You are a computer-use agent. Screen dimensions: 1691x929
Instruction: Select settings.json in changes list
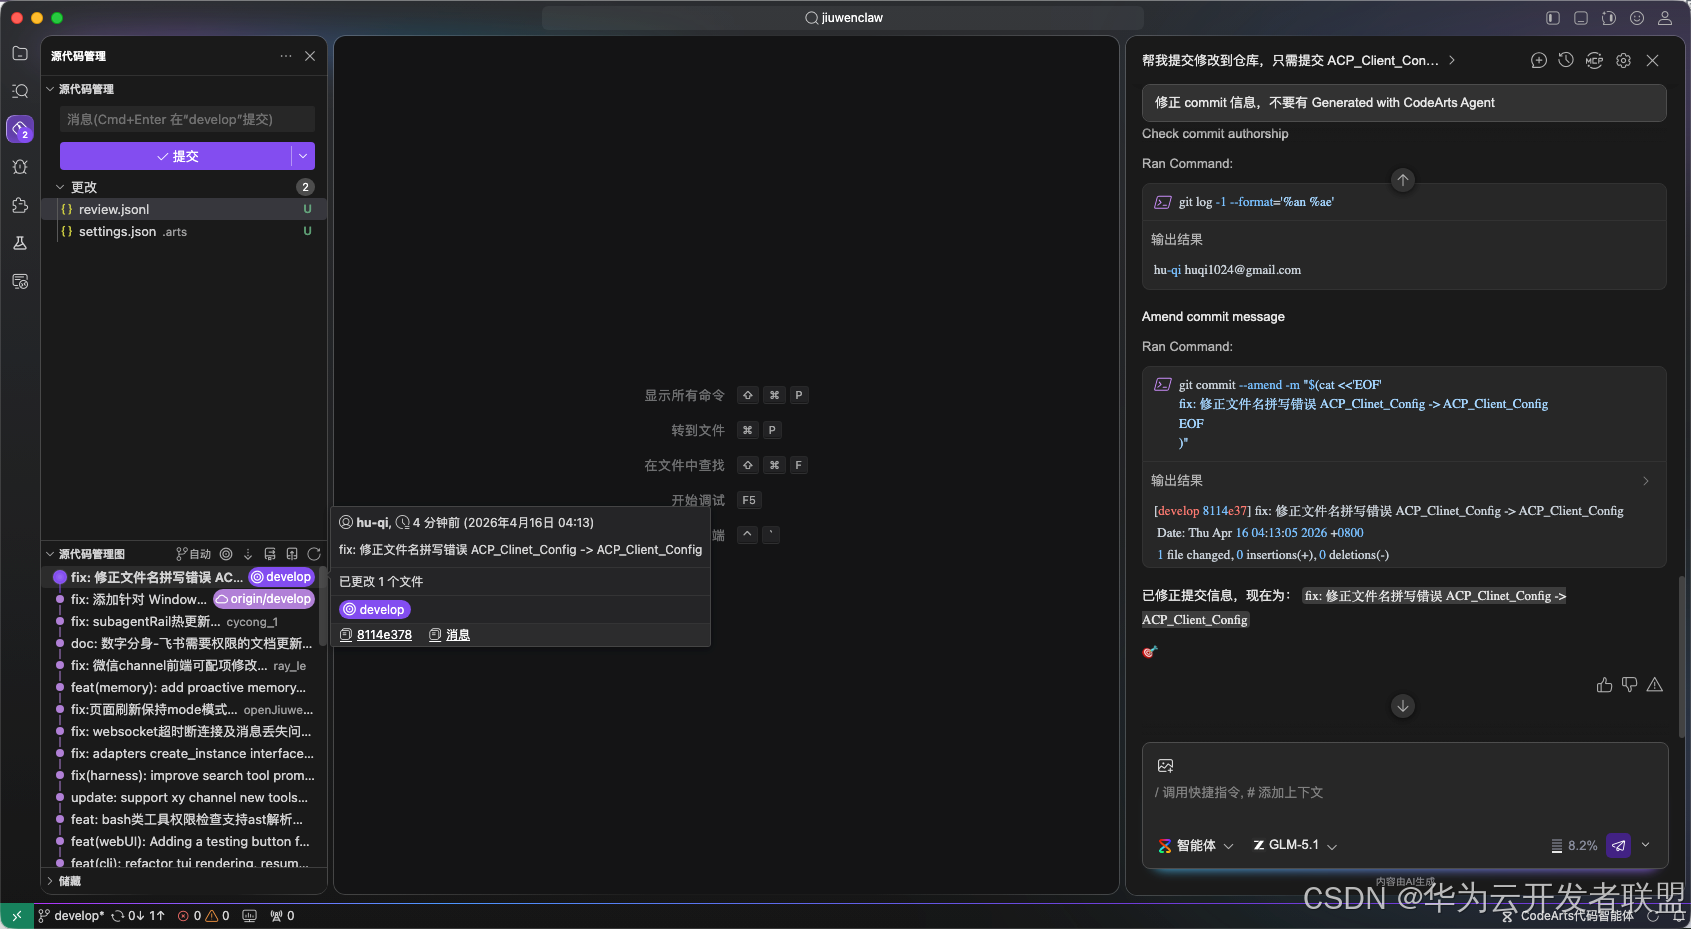184,231
